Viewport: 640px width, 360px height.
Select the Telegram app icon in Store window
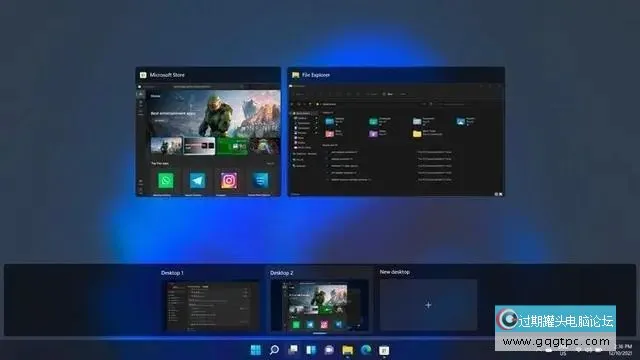click(198, 180)
